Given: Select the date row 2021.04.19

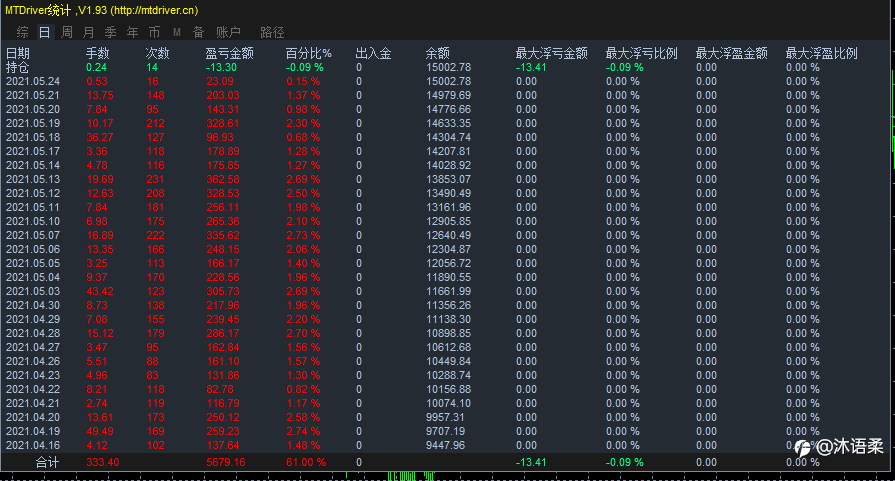Looking at the screenshot, I should click(33, 431).
